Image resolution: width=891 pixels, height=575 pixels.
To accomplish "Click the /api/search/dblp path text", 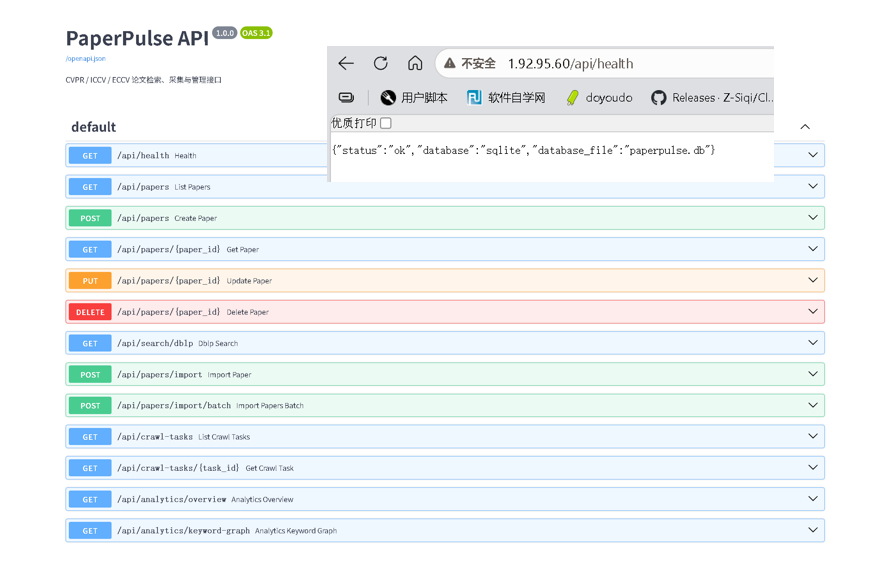I will pyautogui.click(x=155, y=343).
